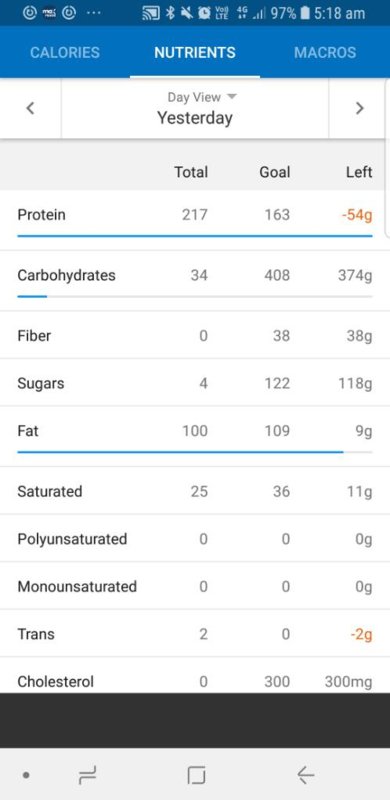Tap the Cholesterol row
Viewport: 390px width, 800px height.
(195, 676)
